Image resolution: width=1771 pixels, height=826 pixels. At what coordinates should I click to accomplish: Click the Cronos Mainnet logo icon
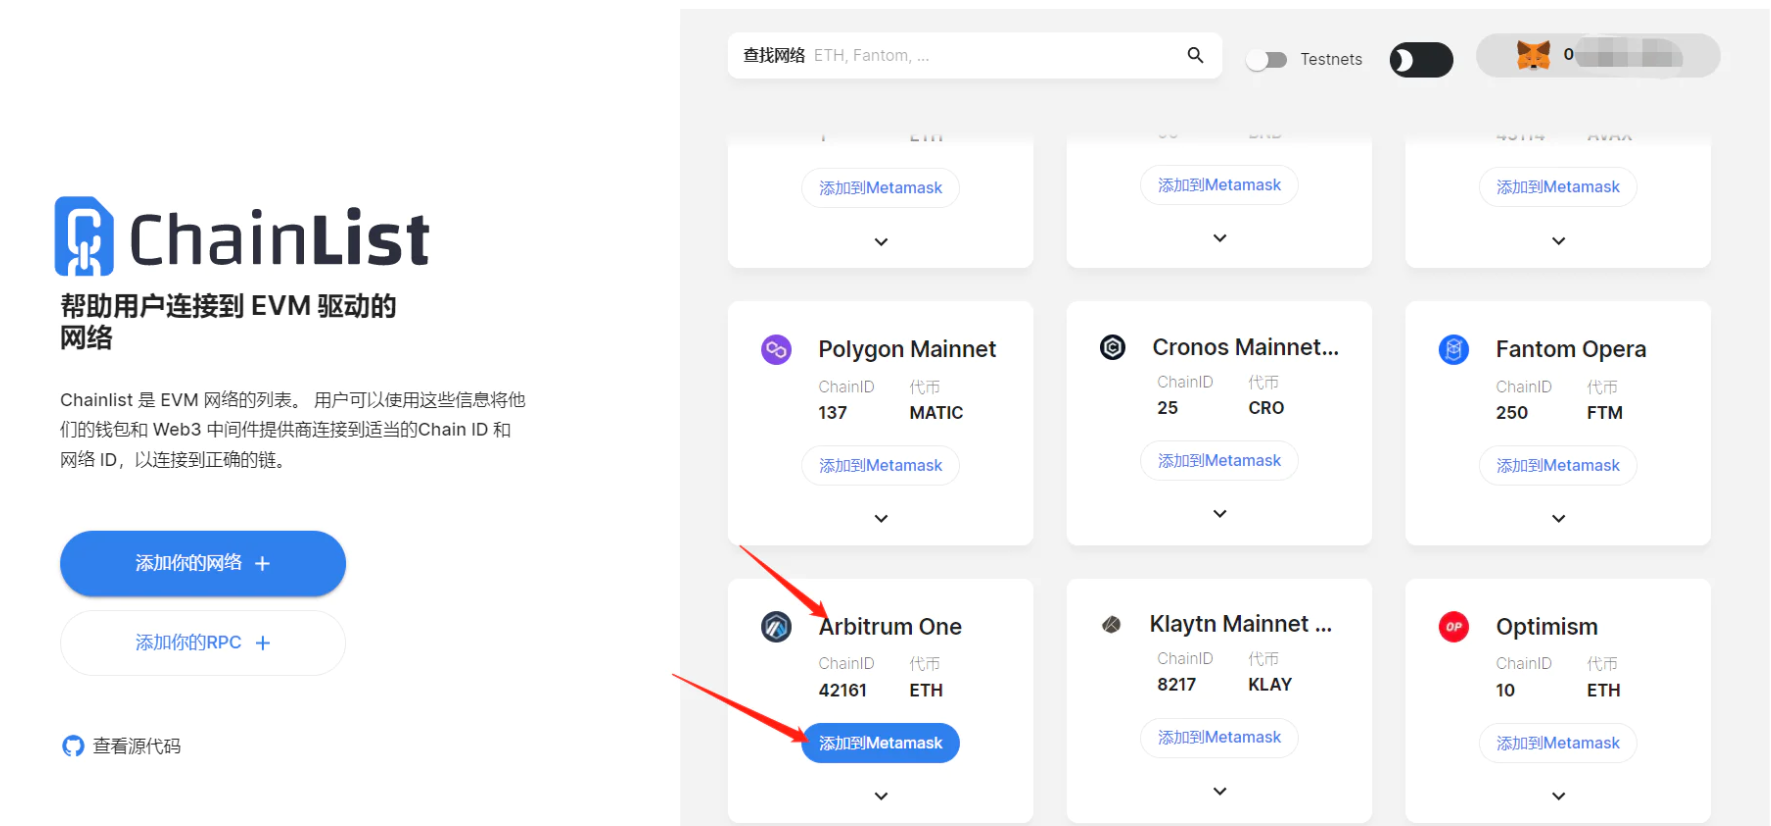point(1113,347)
